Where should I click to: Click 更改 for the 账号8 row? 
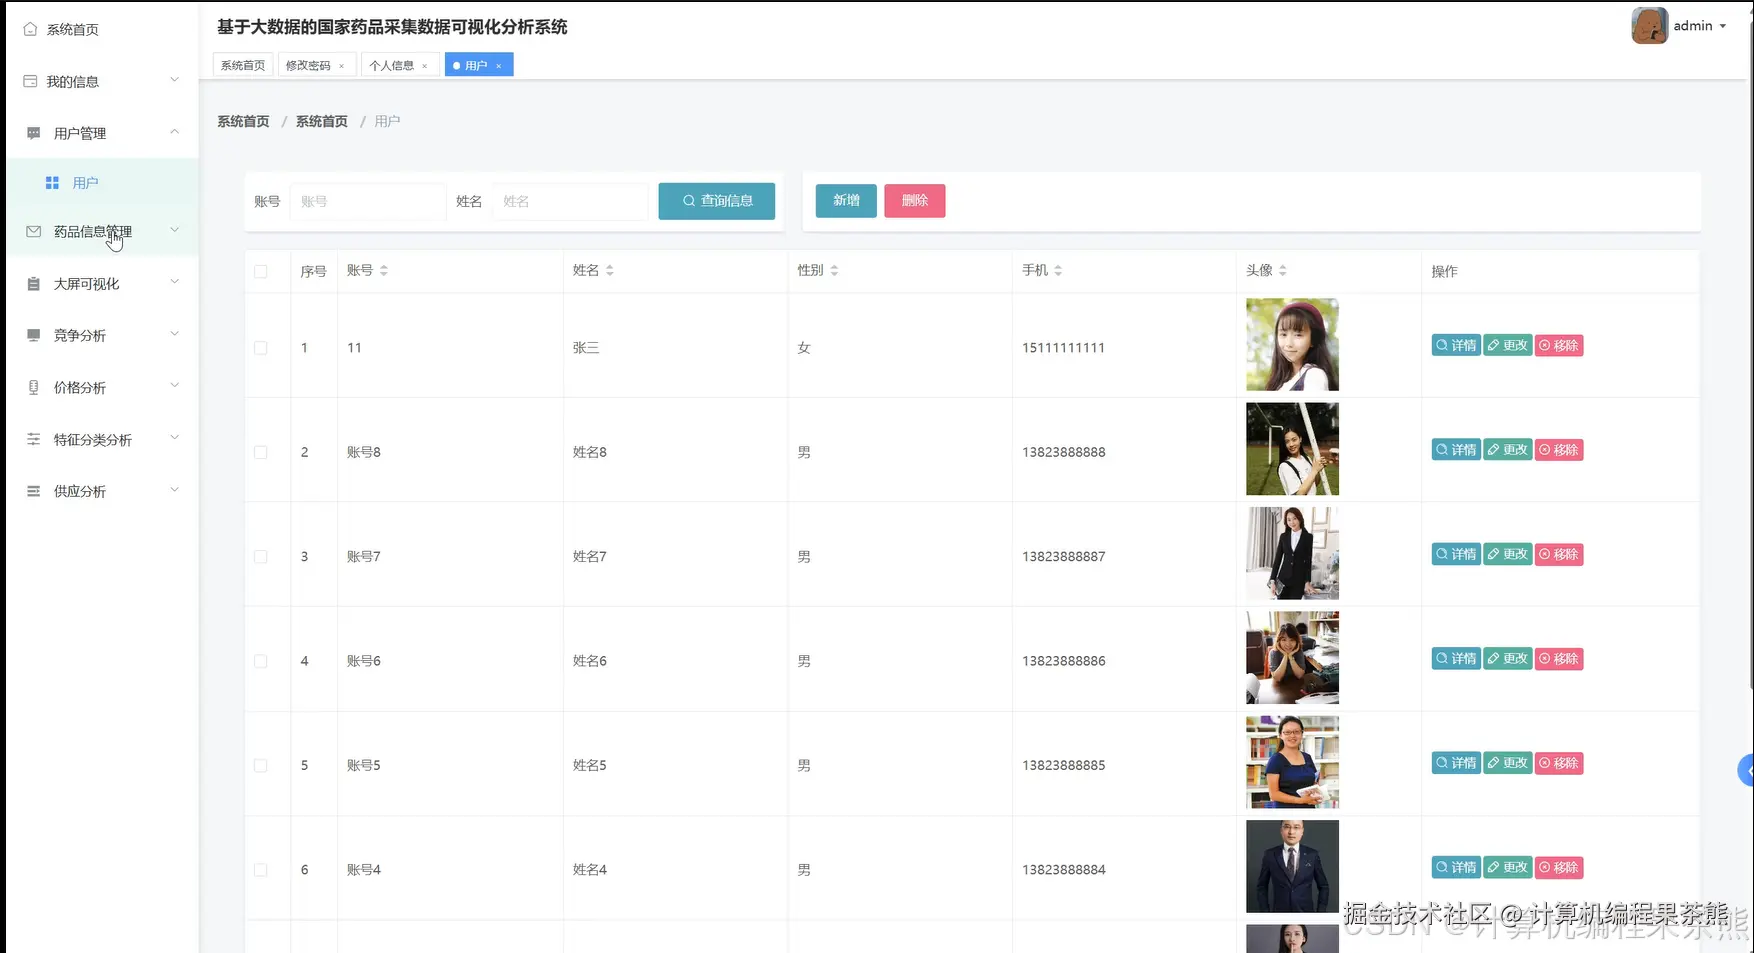click(1508, 450)
